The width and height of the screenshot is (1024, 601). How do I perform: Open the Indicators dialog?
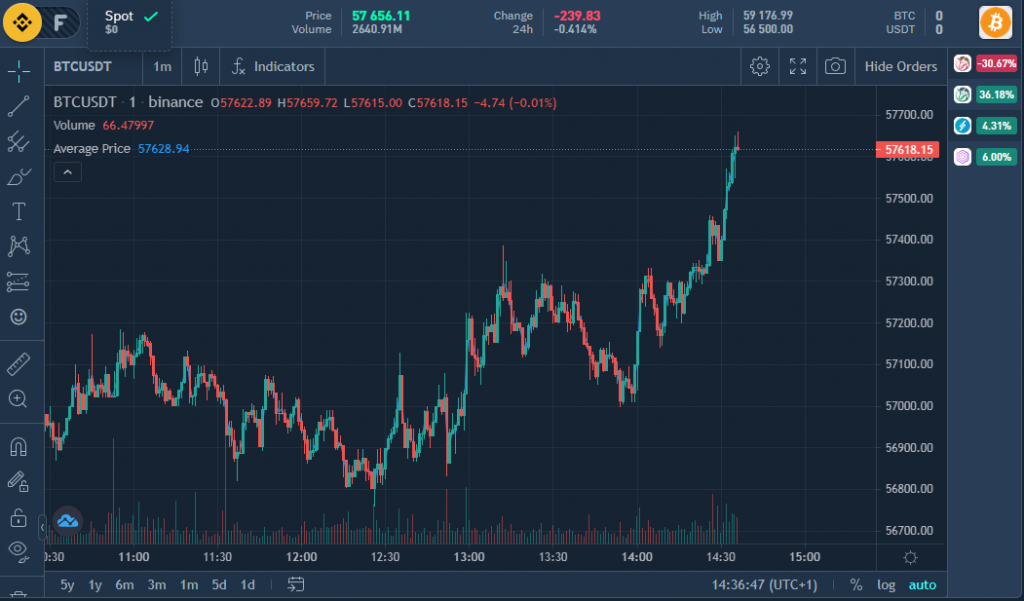coord(272,66)
